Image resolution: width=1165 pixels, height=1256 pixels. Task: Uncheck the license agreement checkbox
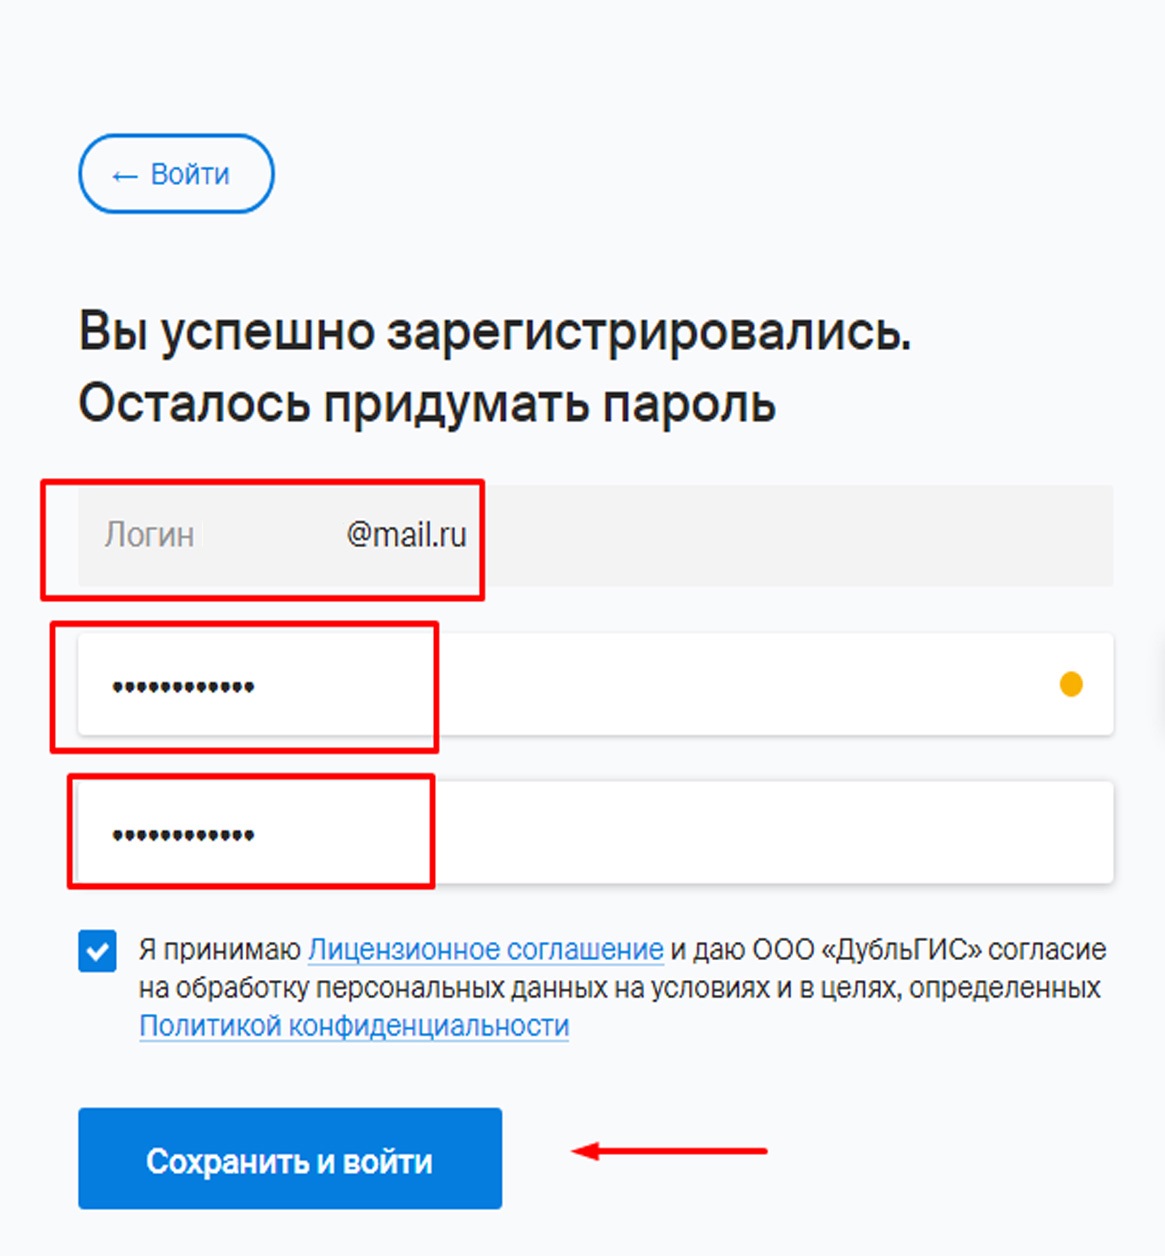97,951
